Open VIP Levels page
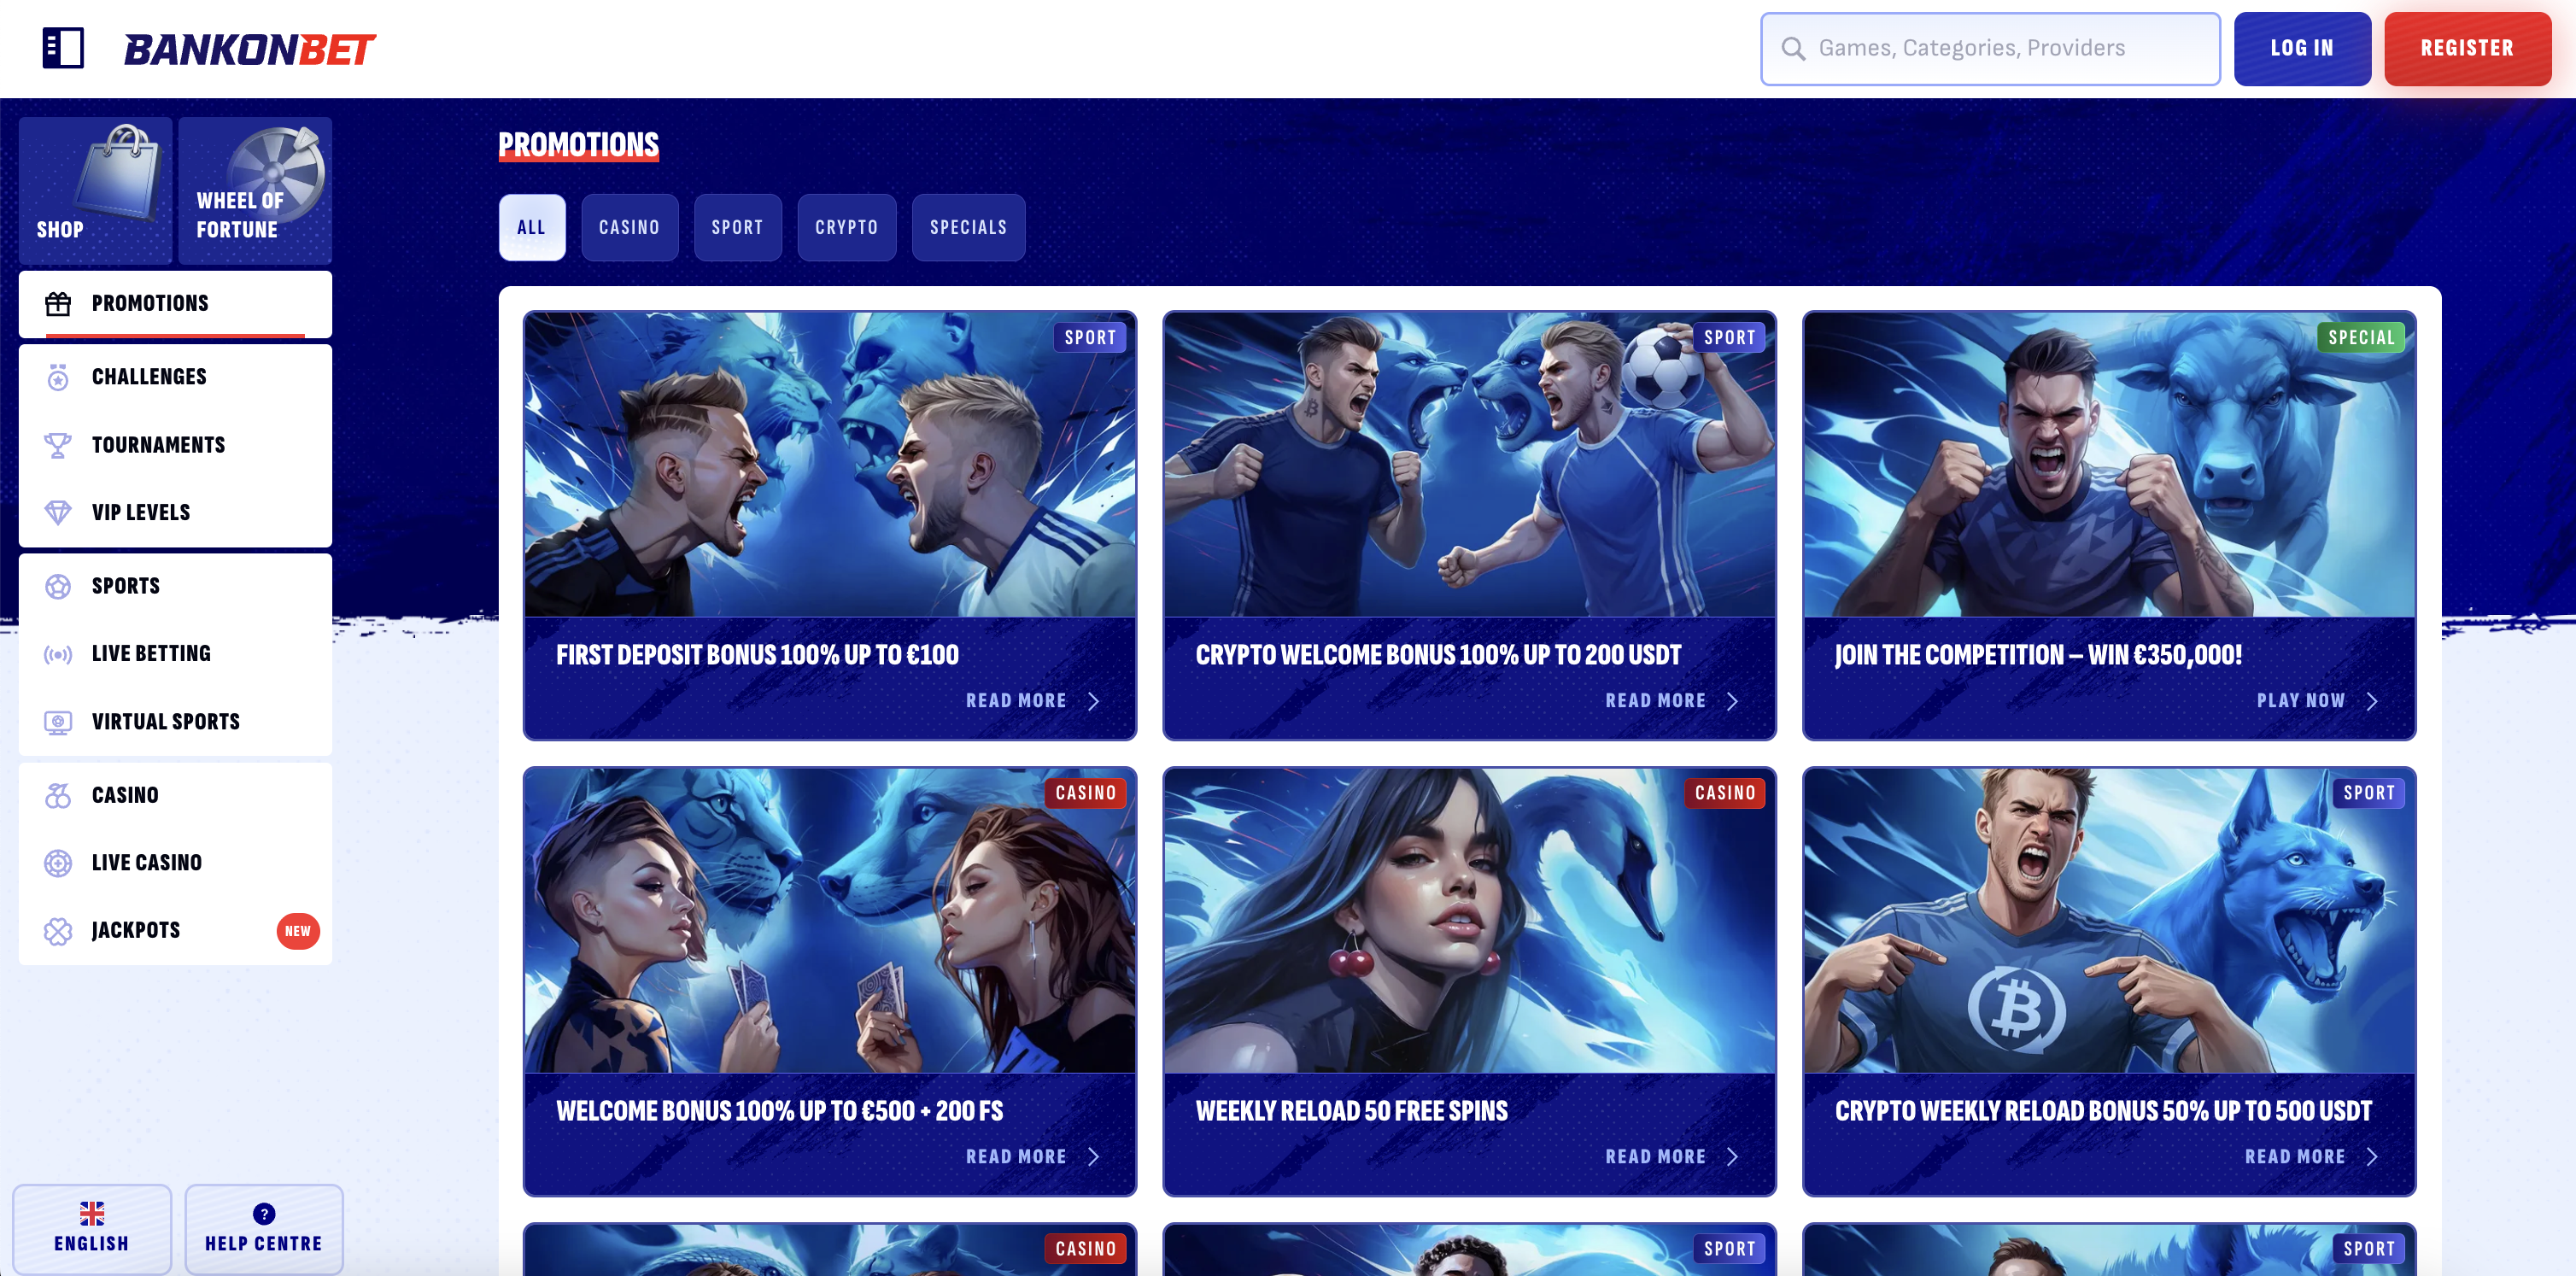2576x1276 pixels. tap(175, 512)
